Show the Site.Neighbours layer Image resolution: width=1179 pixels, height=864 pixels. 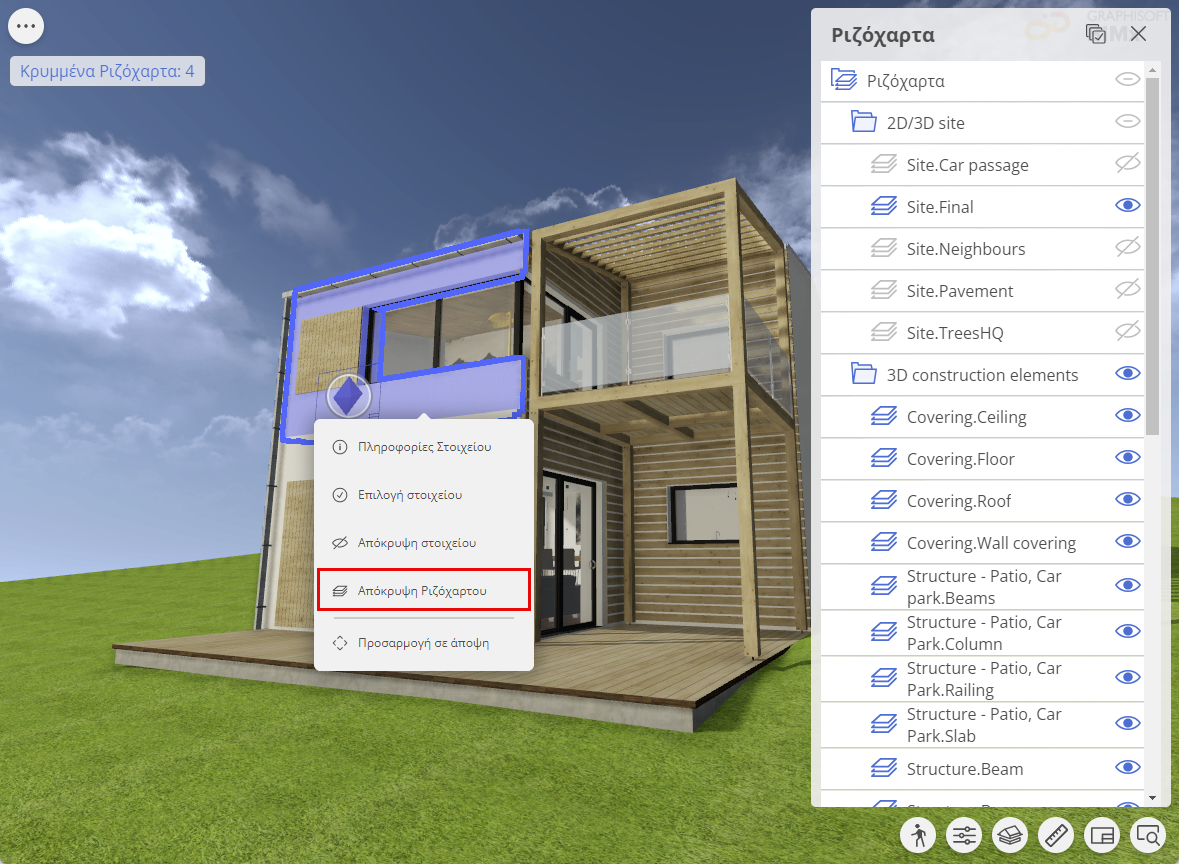click(x=1128, y=247)
